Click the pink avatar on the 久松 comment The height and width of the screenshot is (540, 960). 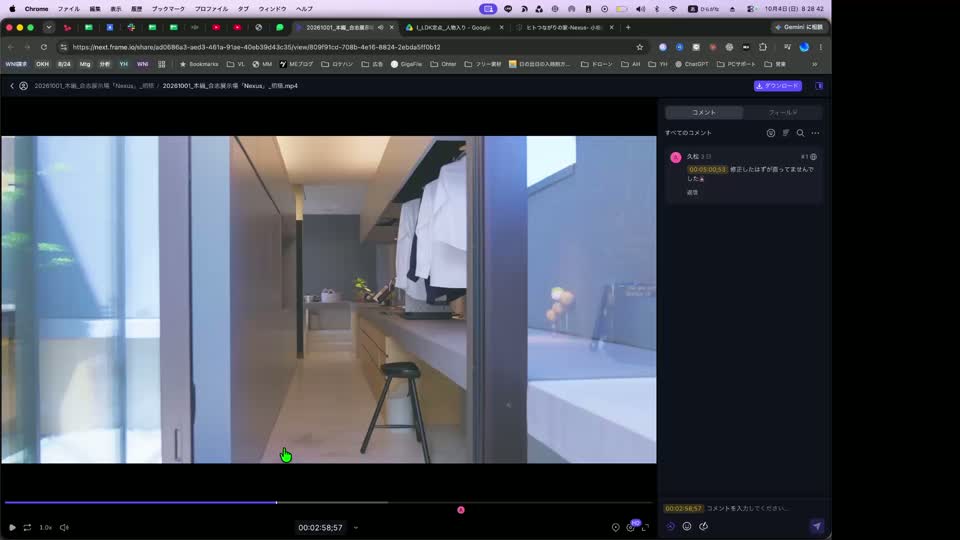[x=676, y=157]
